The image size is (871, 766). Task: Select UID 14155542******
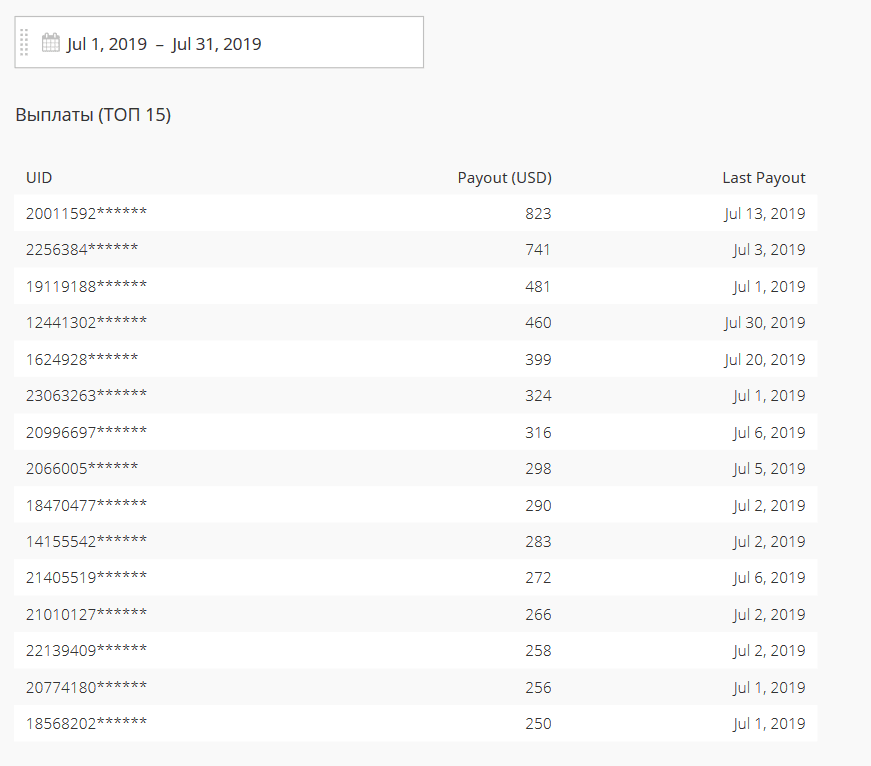pos(86,542)
